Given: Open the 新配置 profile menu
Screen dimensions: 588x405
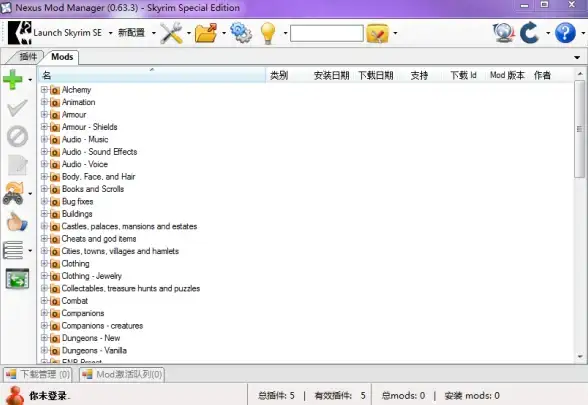Looking at the screenshot, I should 132,33.
